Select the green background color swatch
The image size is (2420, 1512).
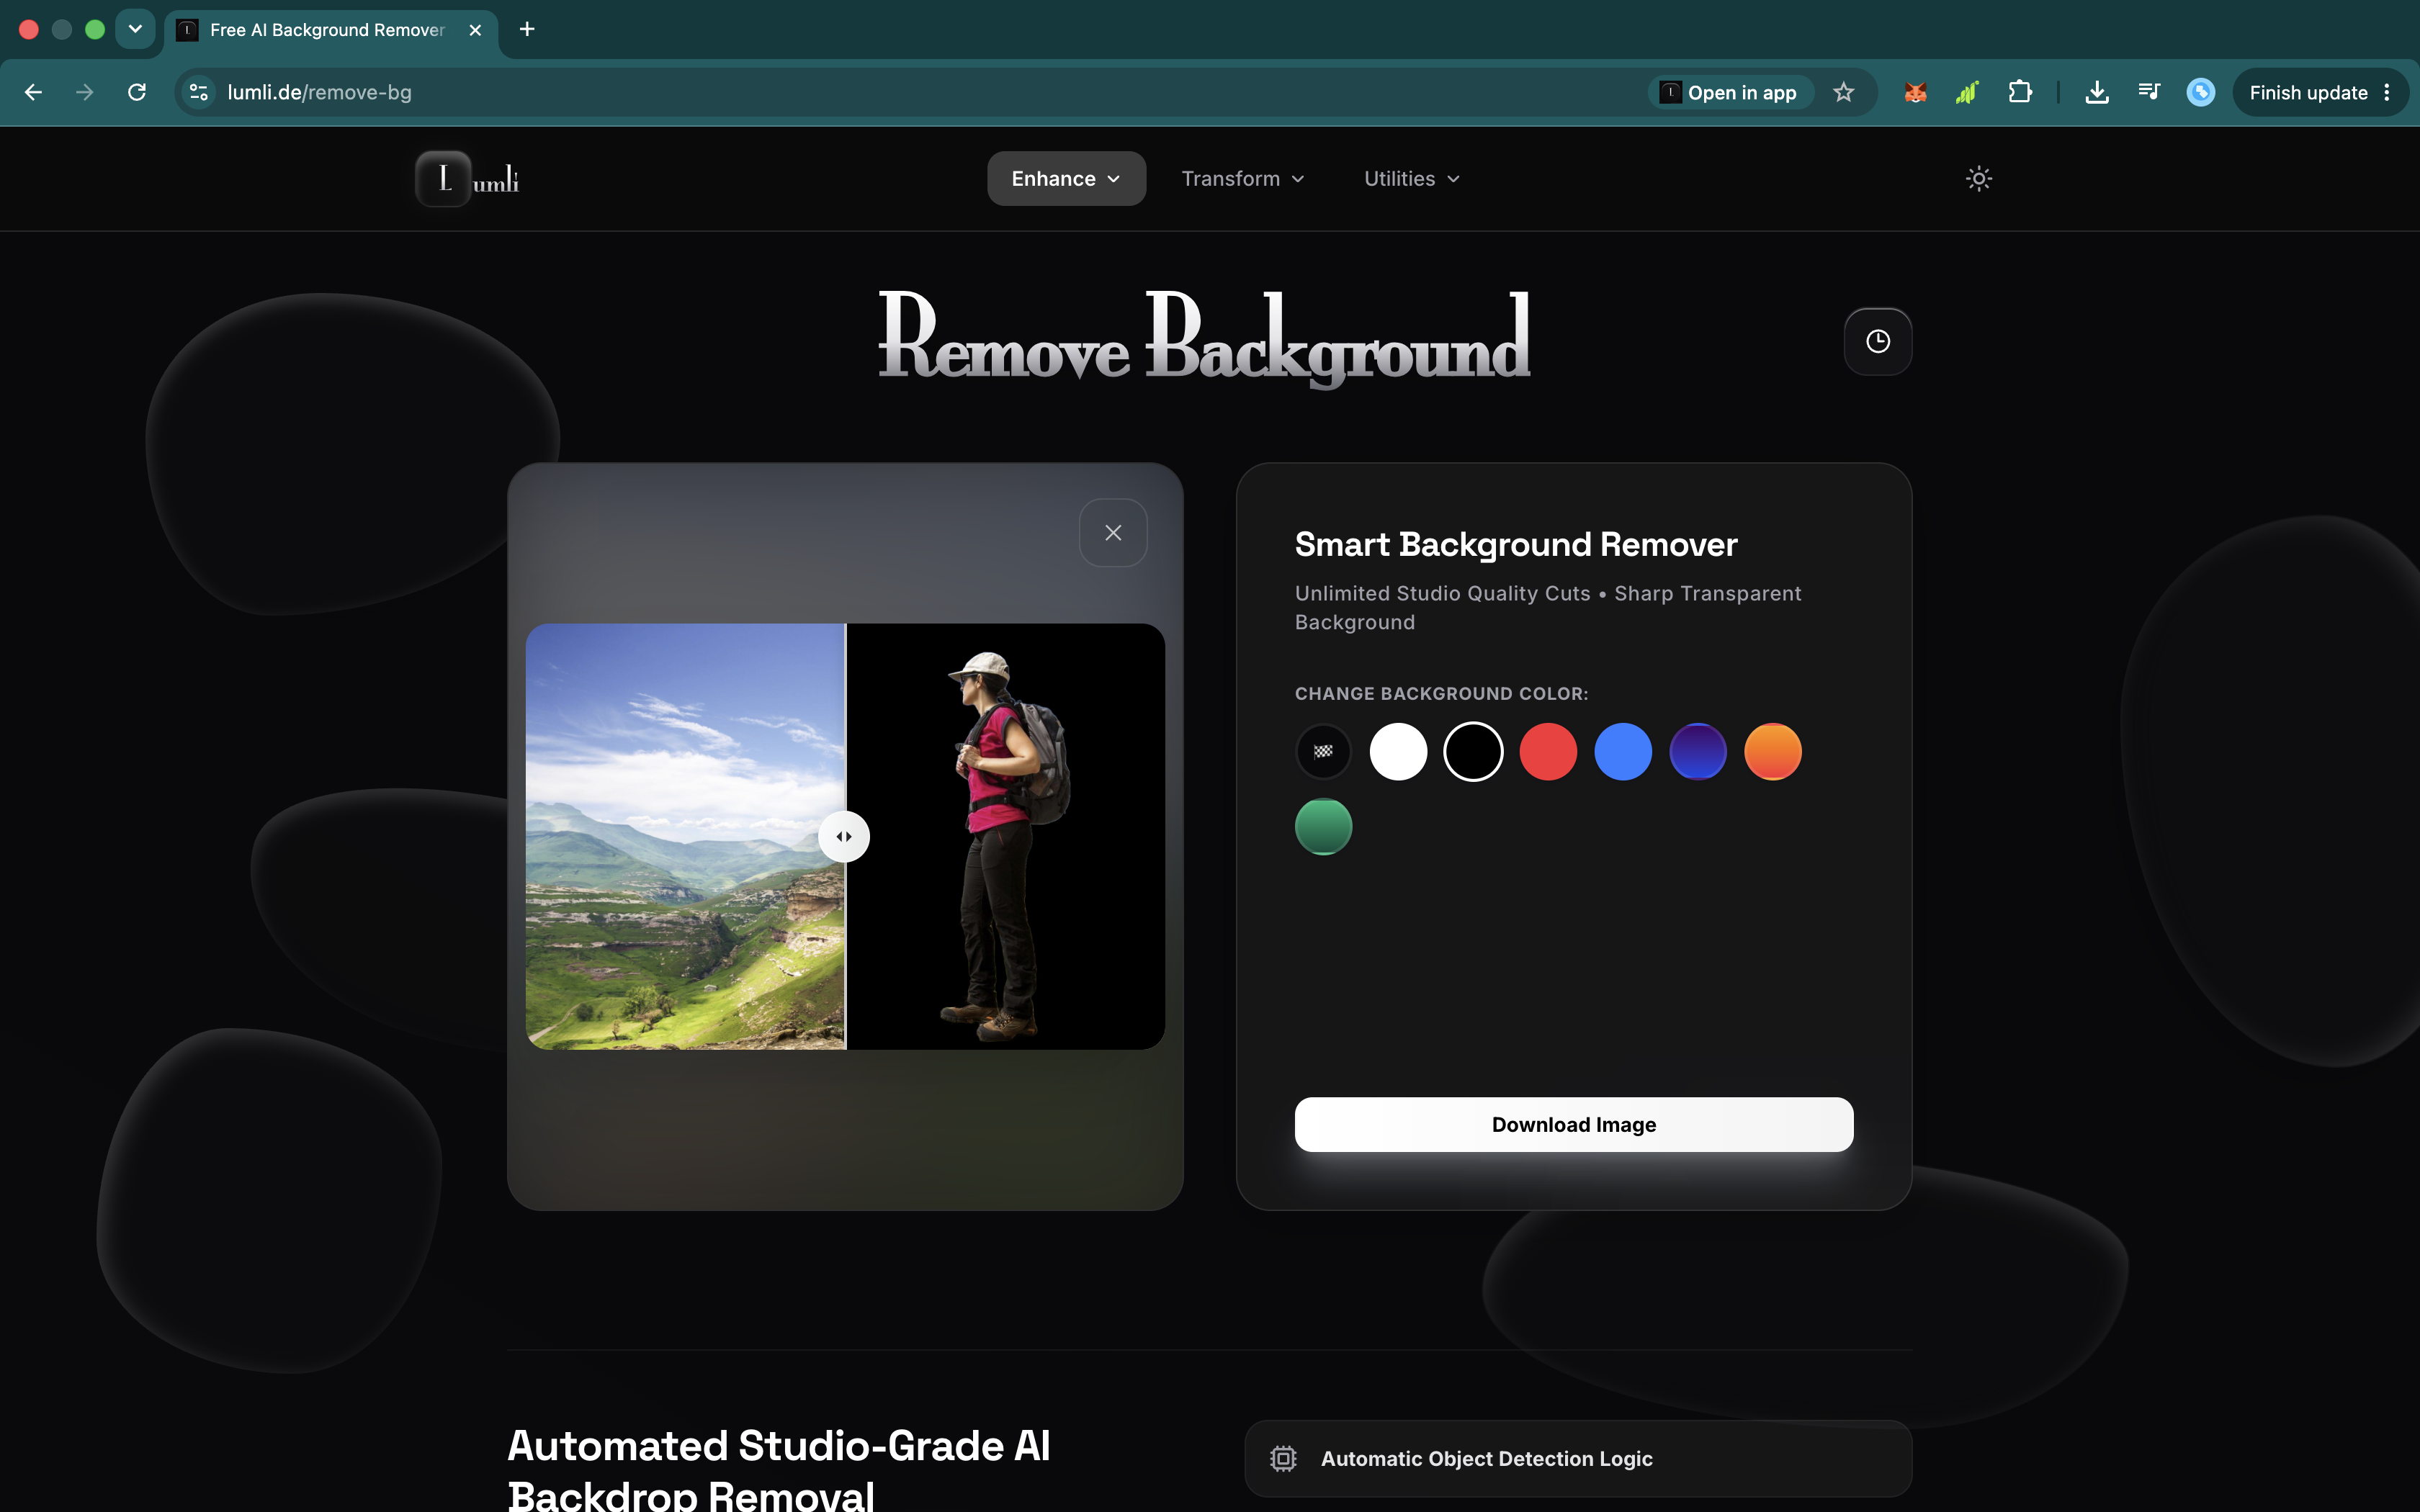1323,827
